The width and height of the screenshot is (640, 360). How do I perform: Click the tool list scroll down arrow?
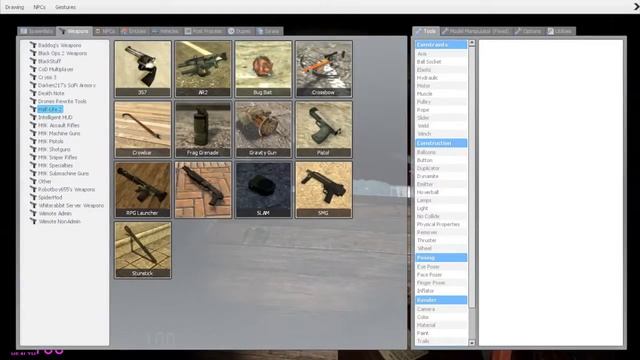[x=472, y=343]
